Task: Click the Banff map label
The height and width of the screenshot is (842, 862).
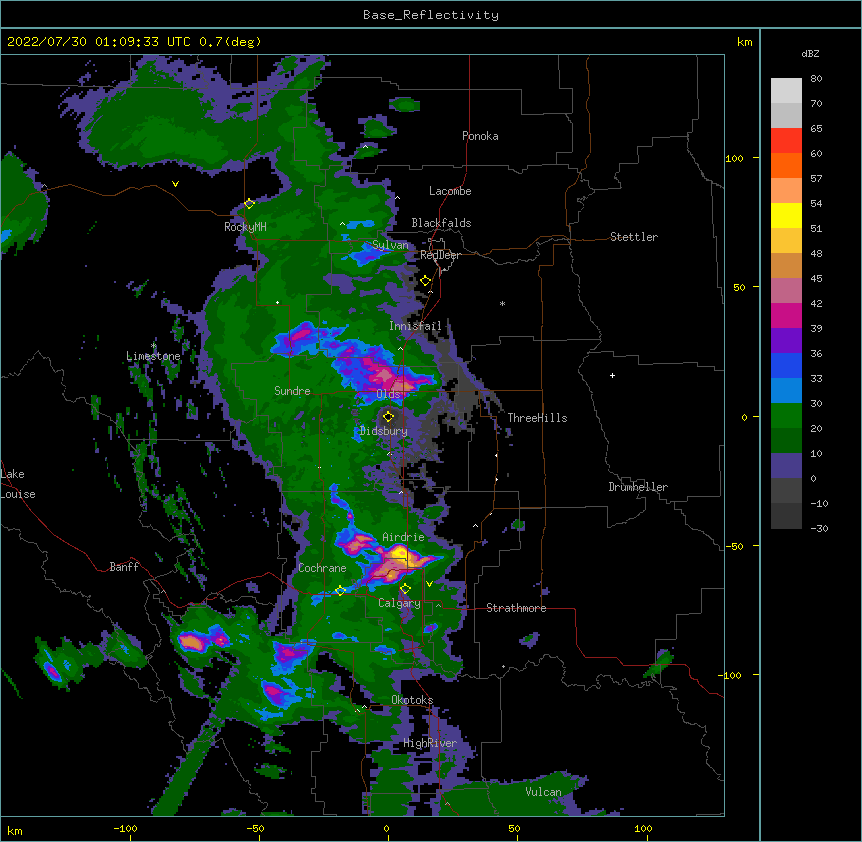Action: 124,567
